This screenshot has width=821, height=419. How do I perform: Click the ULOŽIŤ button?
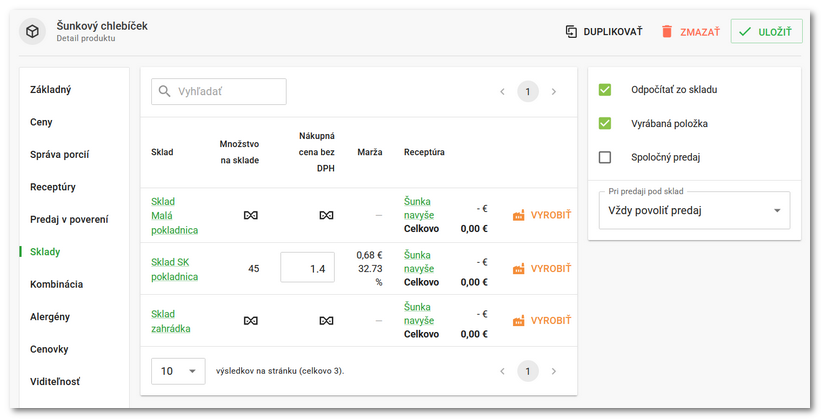pos(767,32)
